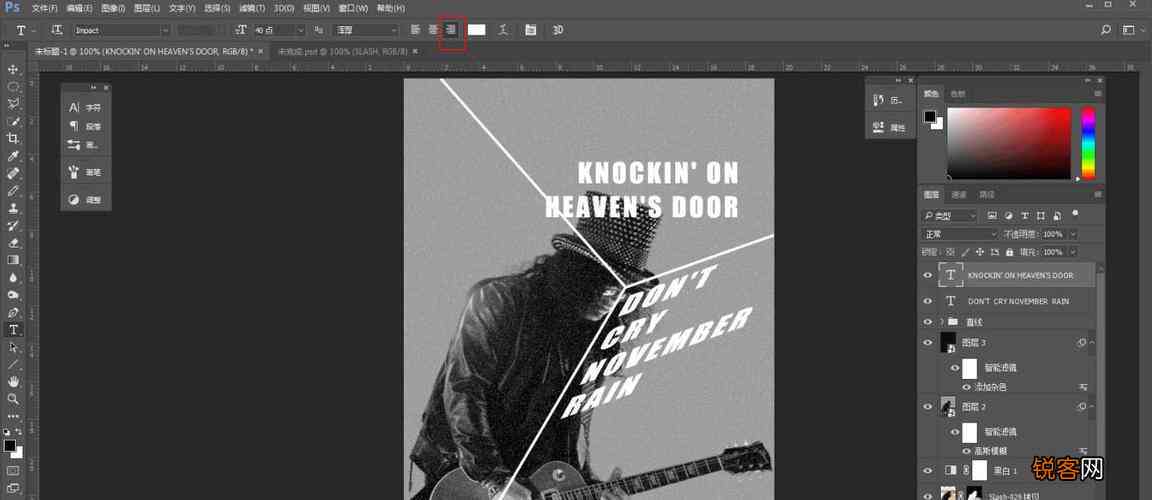Screen dimensions: 1152x500
Task: Hide the DON'T CRY NOVEMBER RAIN layer
Action: [927, 301]
